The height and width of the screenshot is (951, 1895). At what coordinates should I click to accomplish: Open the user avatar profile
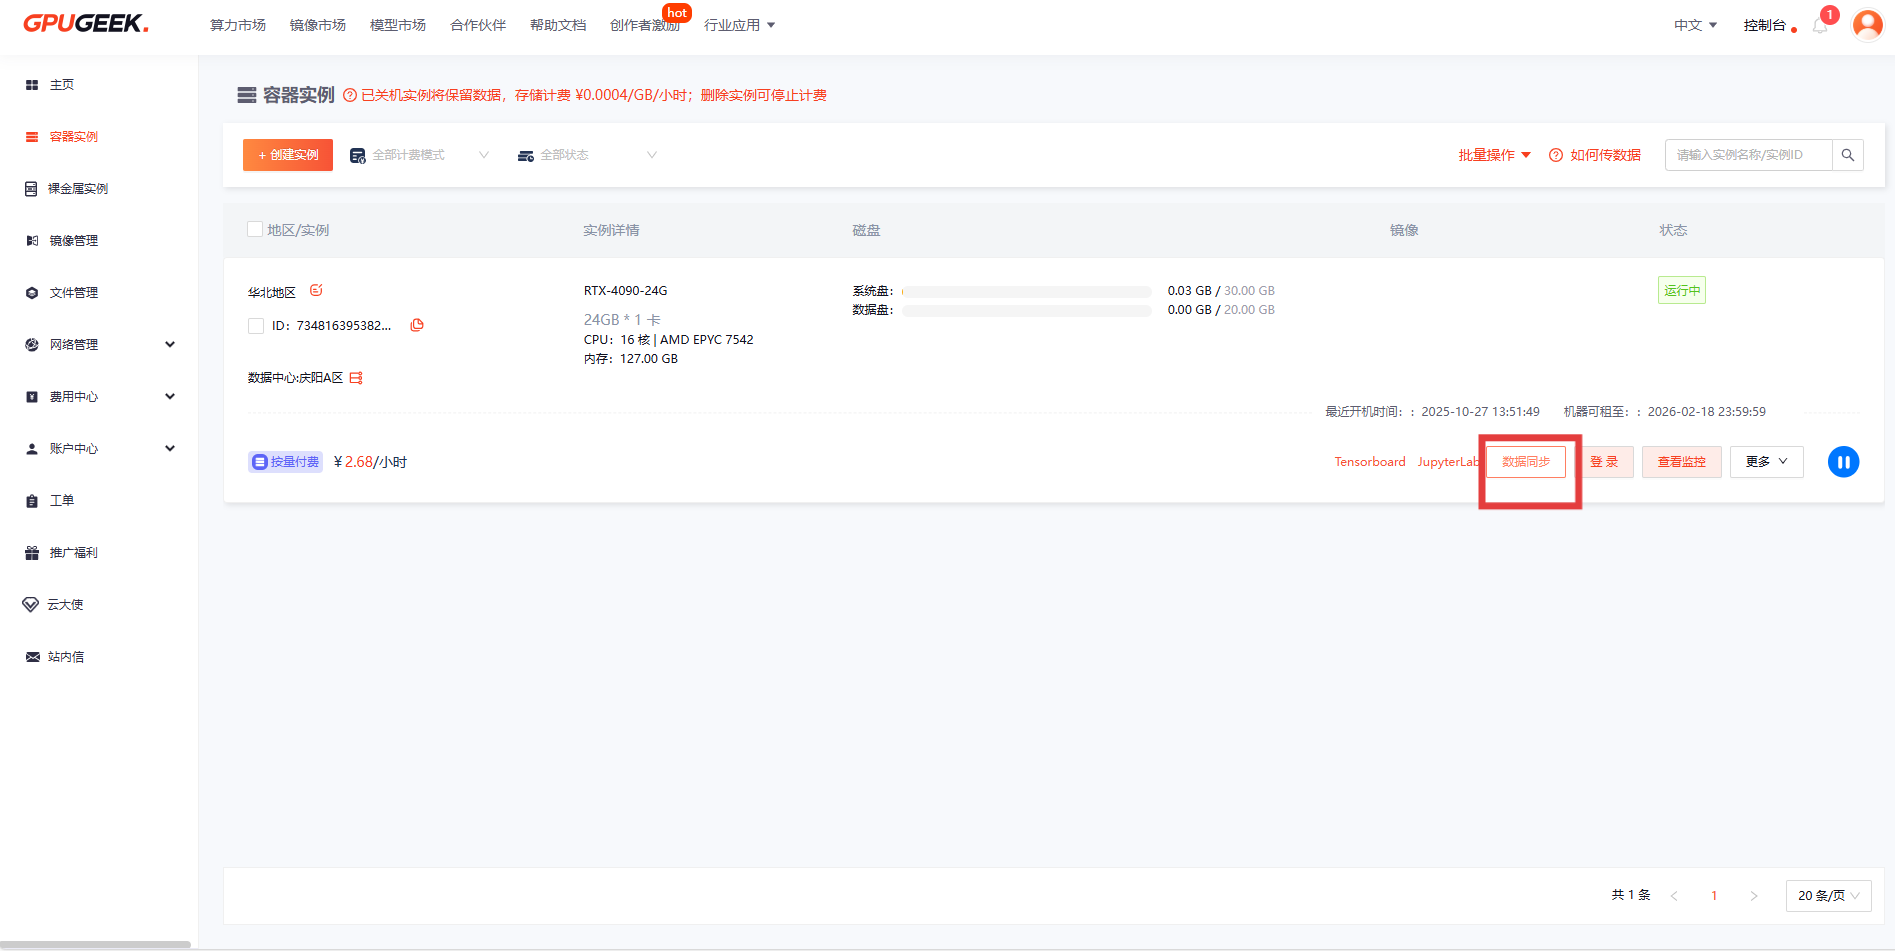click(x=1867, y=25)
